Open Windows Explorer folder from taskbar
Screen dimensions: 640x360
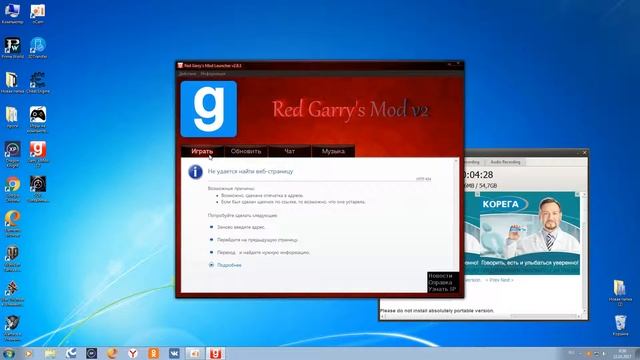click(50, 353)
